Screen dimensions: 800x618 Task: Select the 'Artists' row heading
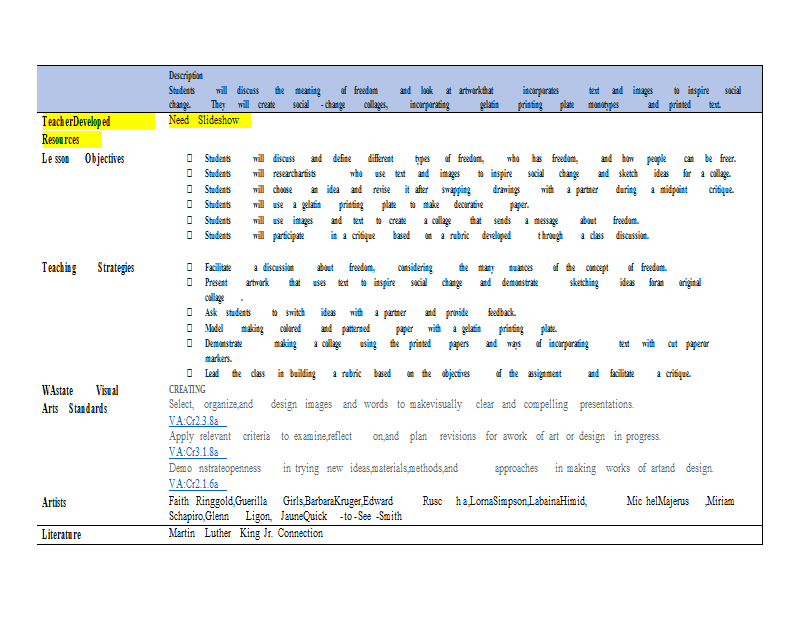click(x=54, y=502)
